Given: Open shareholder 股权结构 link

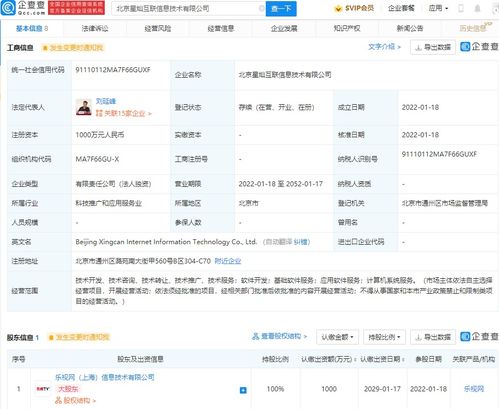Looking at the screenshot, I should click(x=75, y=400).
